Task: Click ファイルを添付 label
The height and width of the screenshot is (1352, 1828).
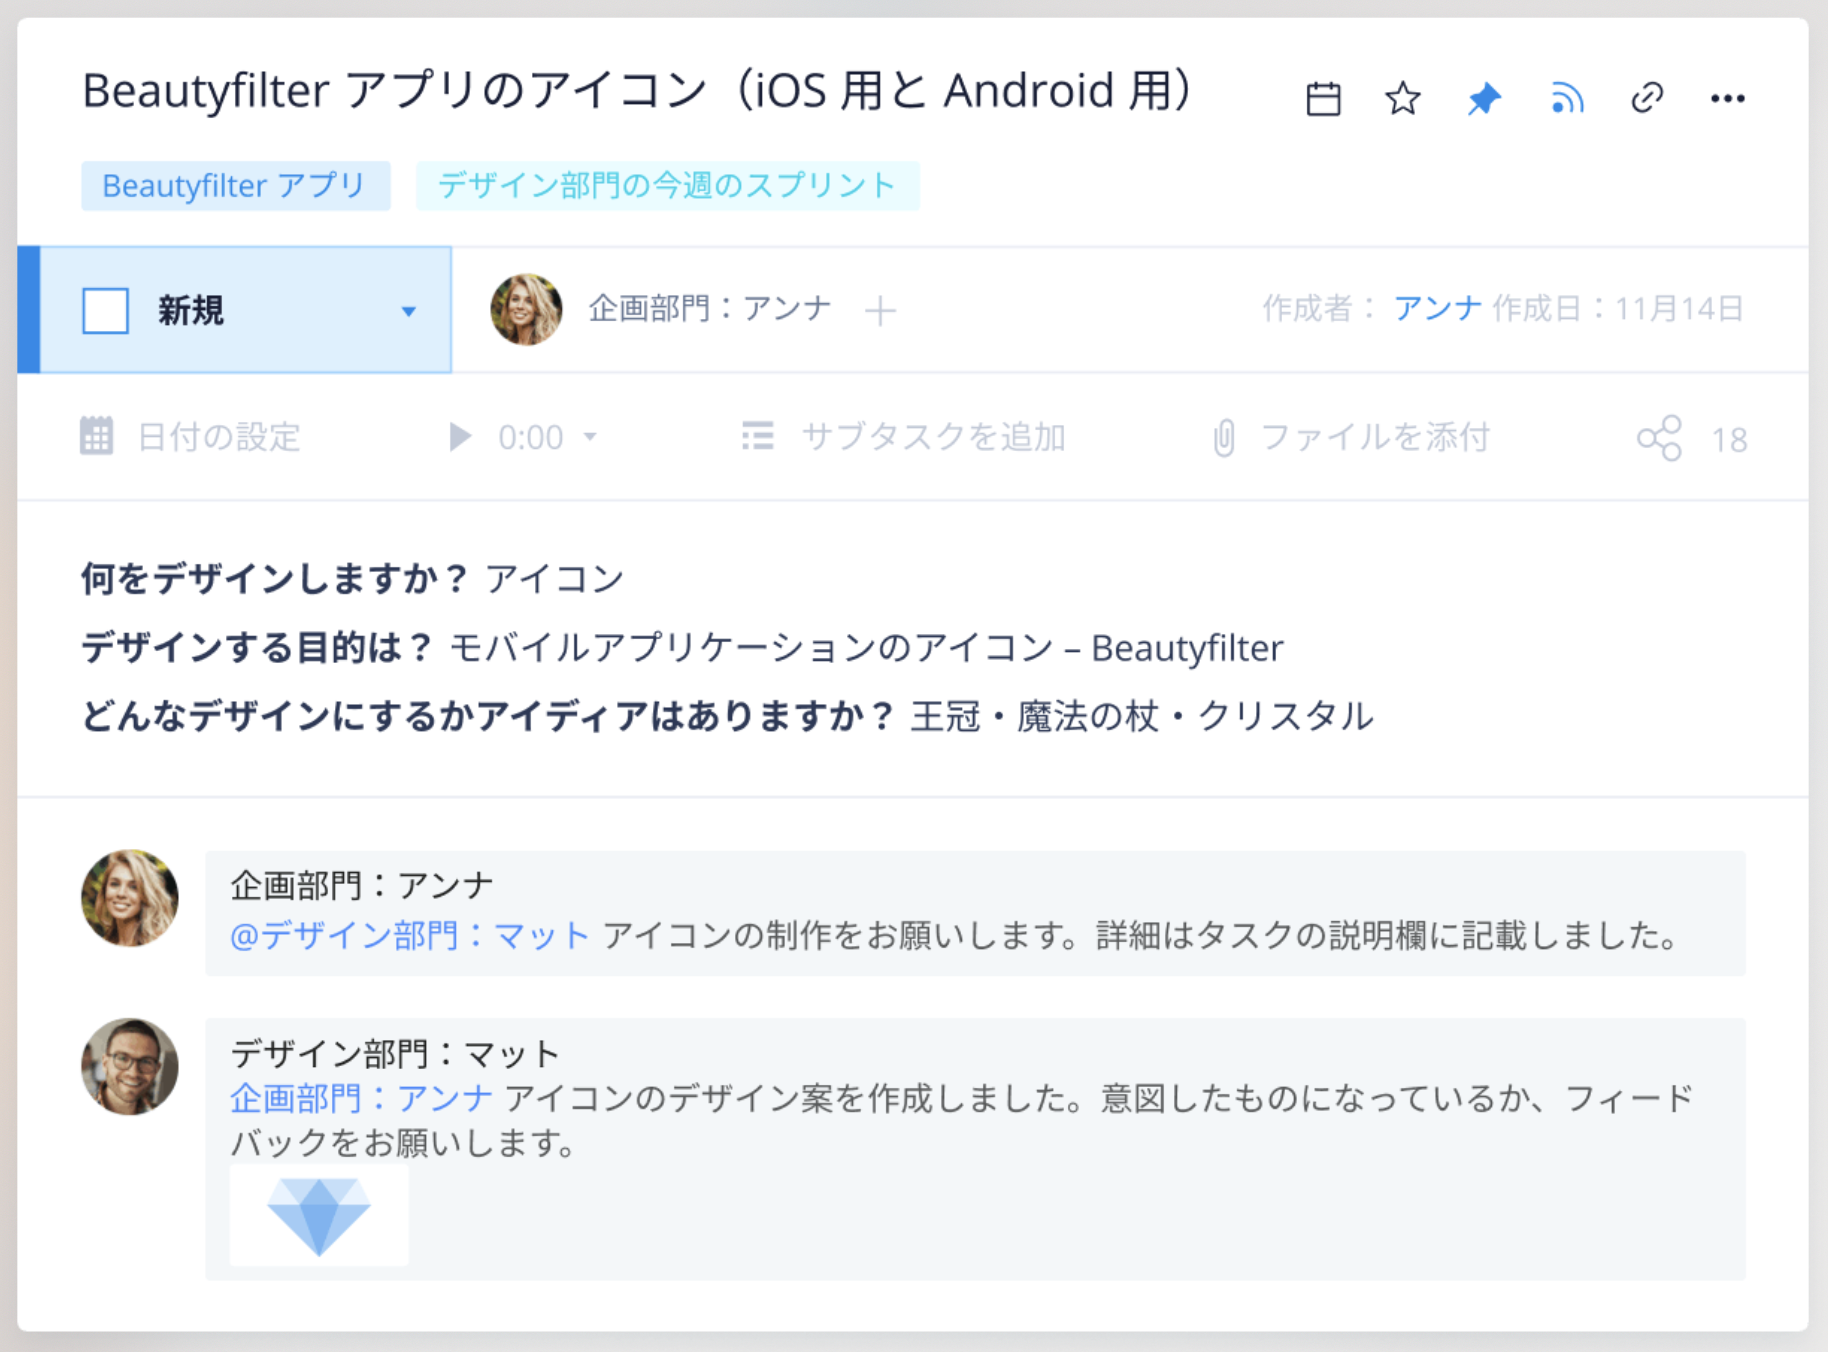Action: click(1375, 437)
